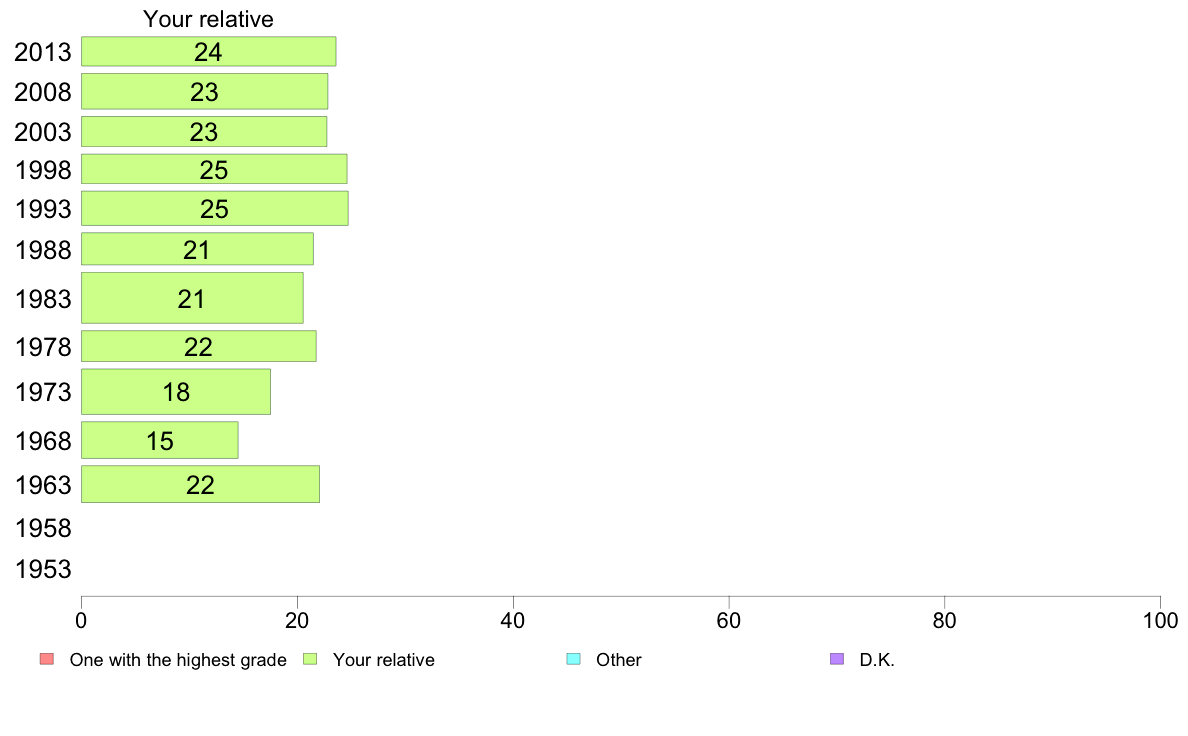Select the 2008 bar showing 23
Viewport: 1188px width, 736px height.
pyautogui.click(x=205, y=92)
